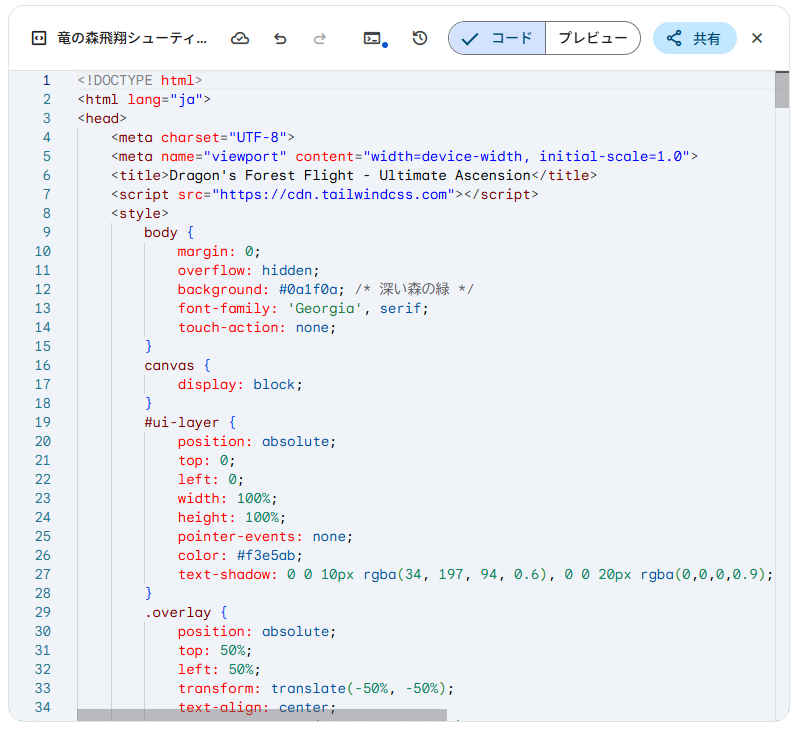Click the vertical scrollbar thumb

[x=782, y=90]
